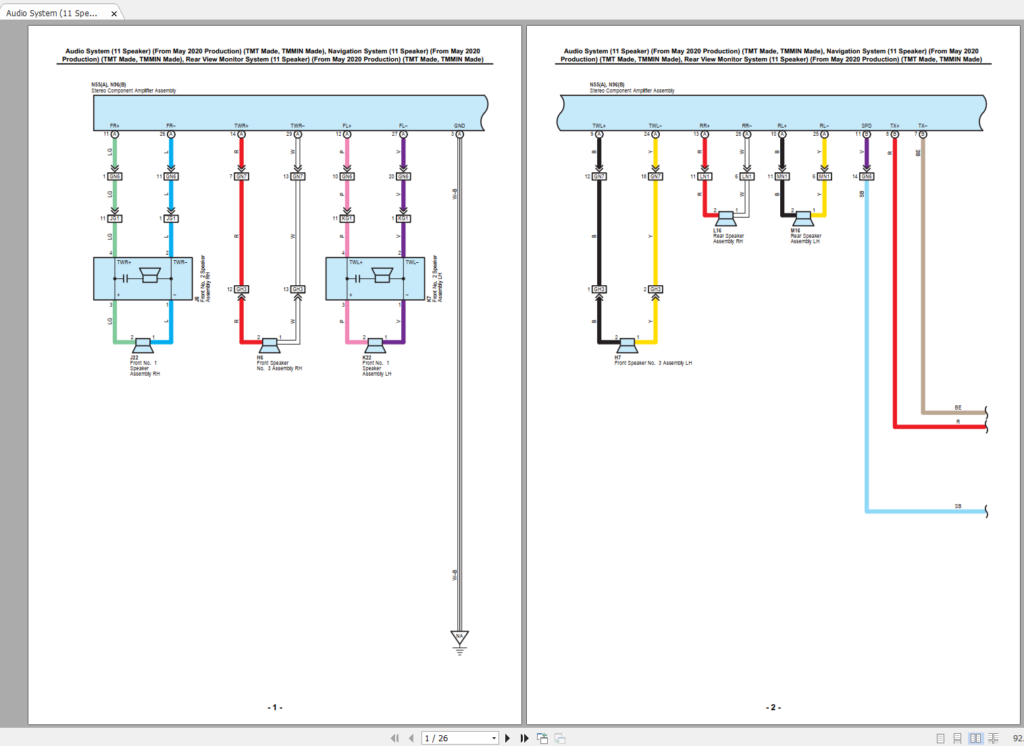
Task: Switch to single page layout
Action: pyautogui.click(x=940, y=738)
